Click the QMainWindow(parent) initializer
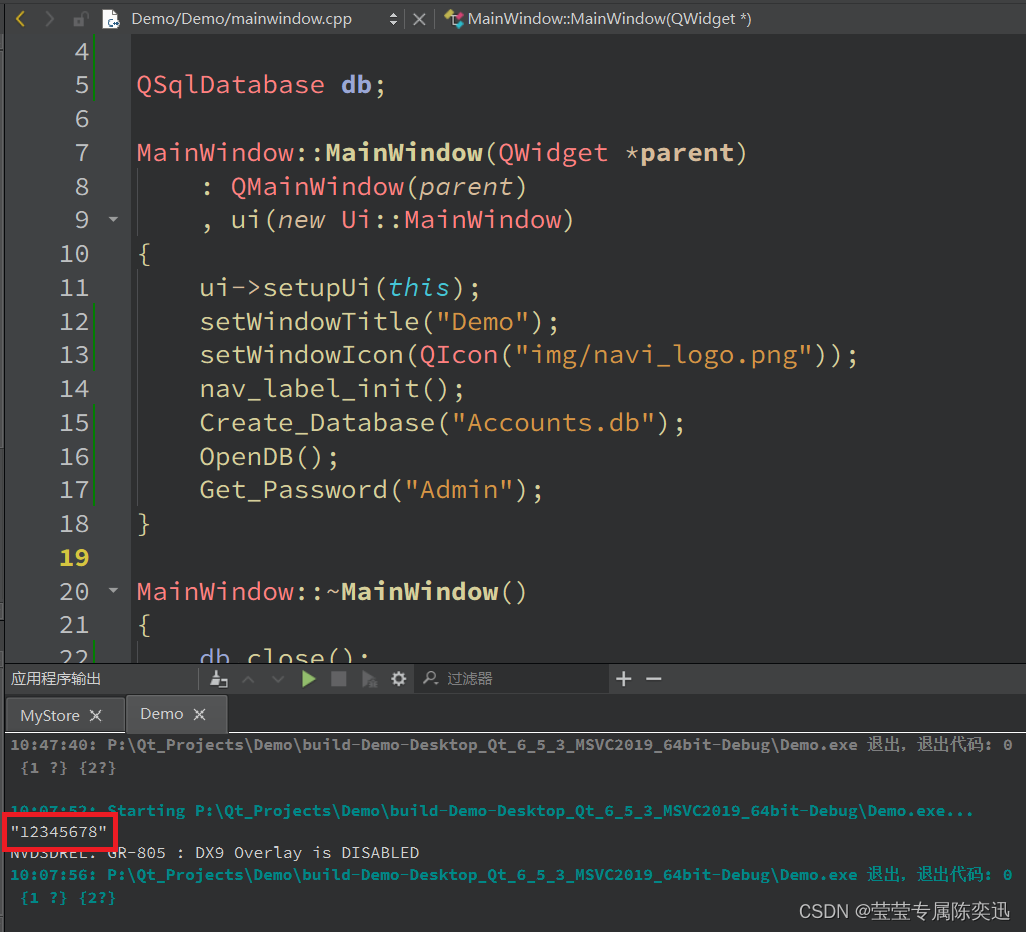This screenshot has height=932, width=1026. [379, 187]
